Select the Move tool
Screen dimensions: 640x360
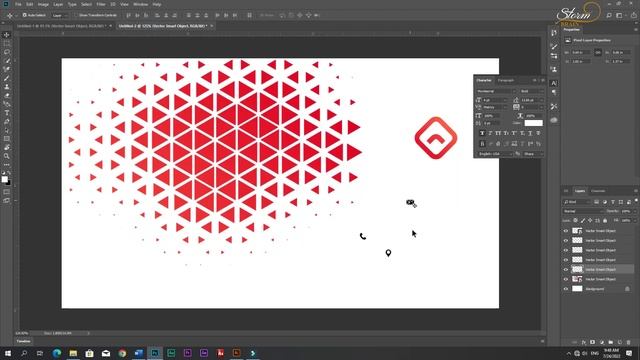(x=7, y=35)
